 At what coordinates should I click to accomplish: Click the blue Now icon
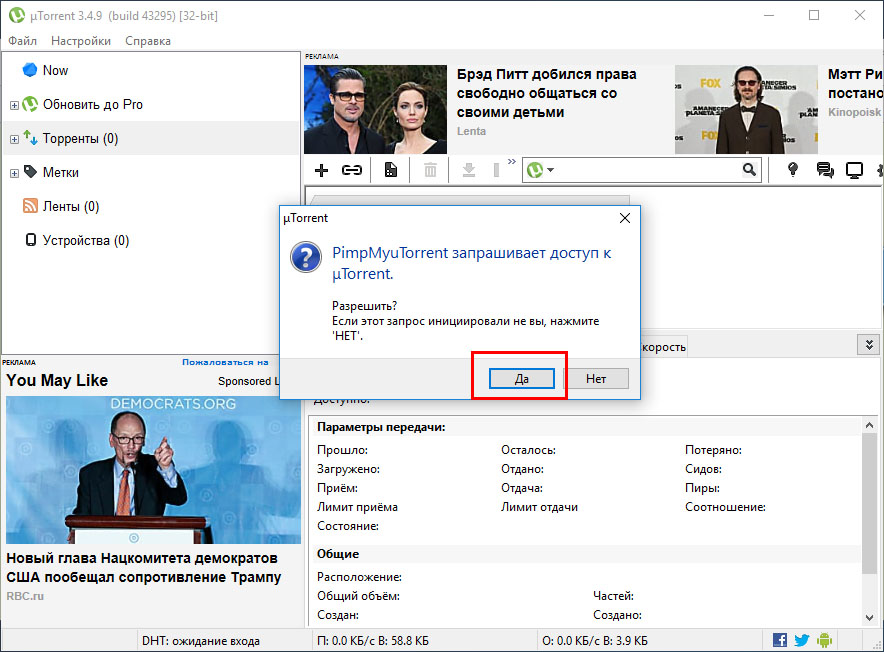(x=30, y=70)
